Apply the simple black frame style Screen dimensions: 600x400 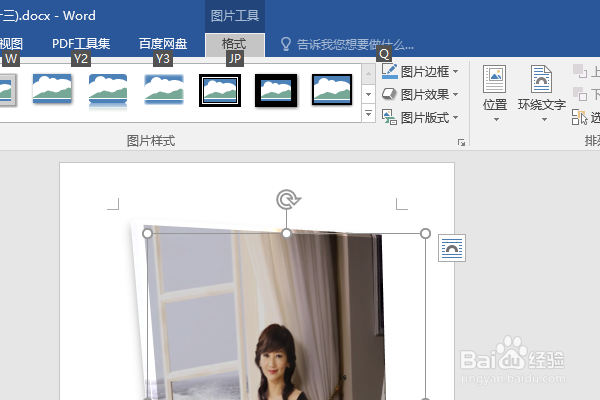[332, 90]
